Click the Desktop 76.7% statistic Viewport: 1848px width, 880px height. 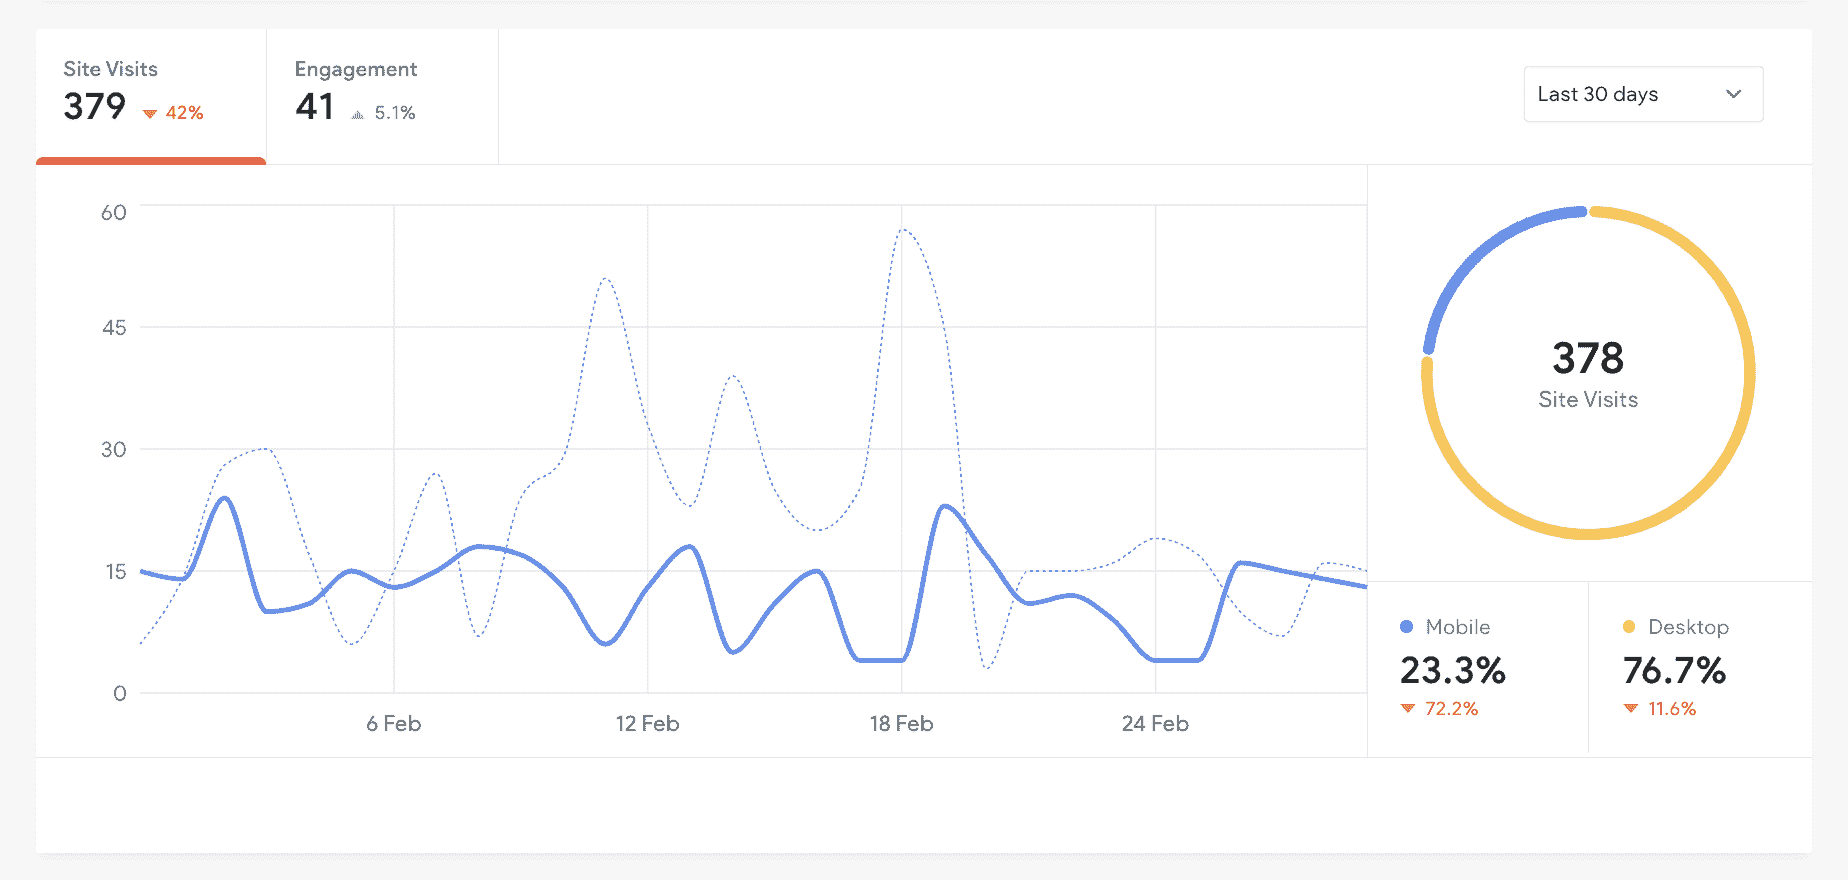tap(1675, 670)
